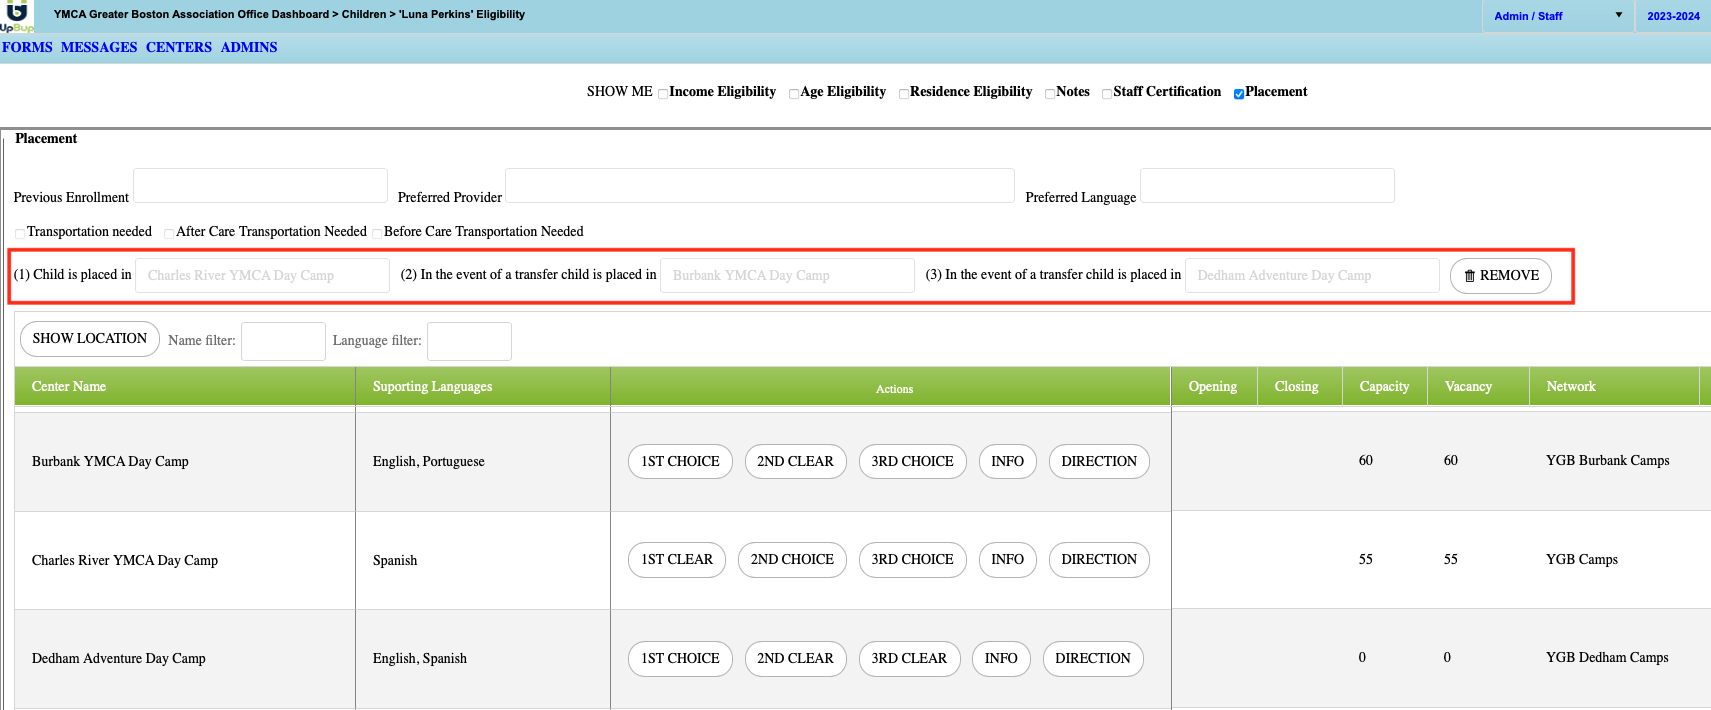Check Transportation needed
Screen dimensions: 1711x710
coord(20,234)
